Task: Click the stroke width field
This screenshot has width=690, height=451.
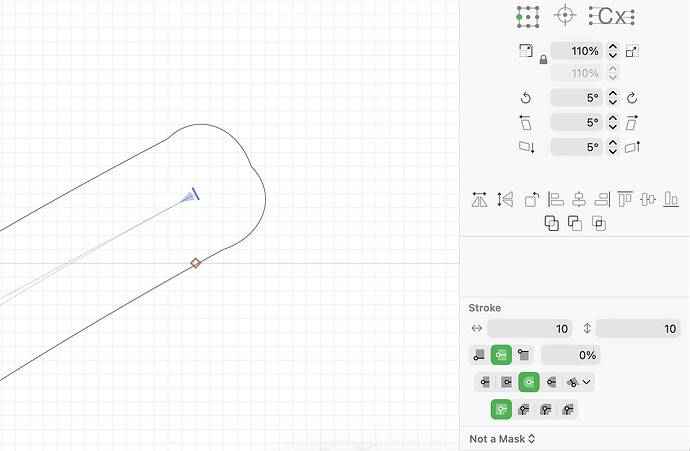Action: click(x=530, y=329)
